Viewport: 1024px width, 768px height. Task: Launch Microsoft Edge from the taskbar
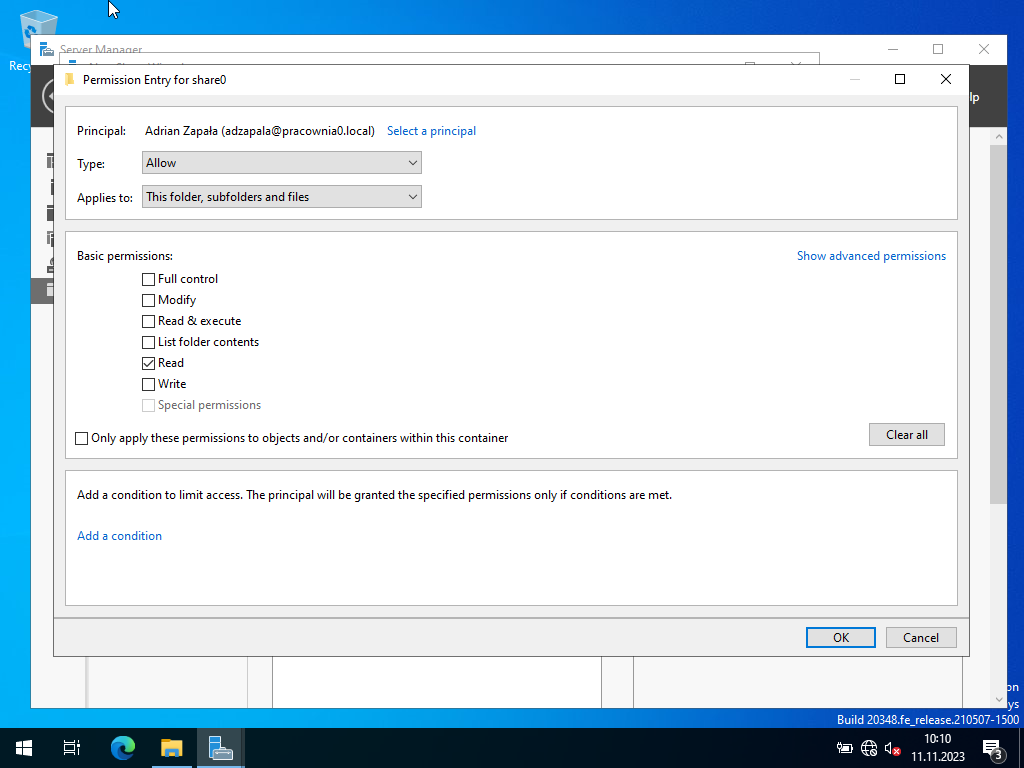pos(122,747)
